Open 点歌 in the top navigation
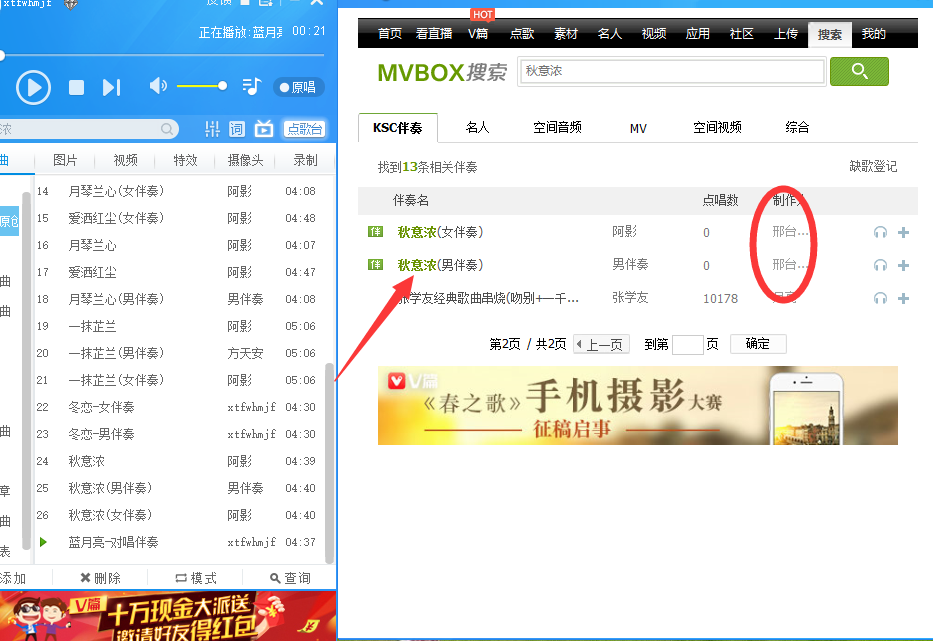Screen dimensions: 933x641 [x=522, y=34]
